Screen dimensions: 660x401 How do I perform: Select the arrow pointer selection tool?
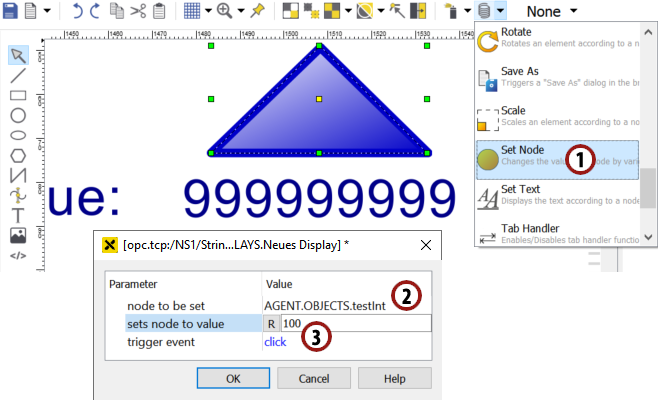point(18,54)
